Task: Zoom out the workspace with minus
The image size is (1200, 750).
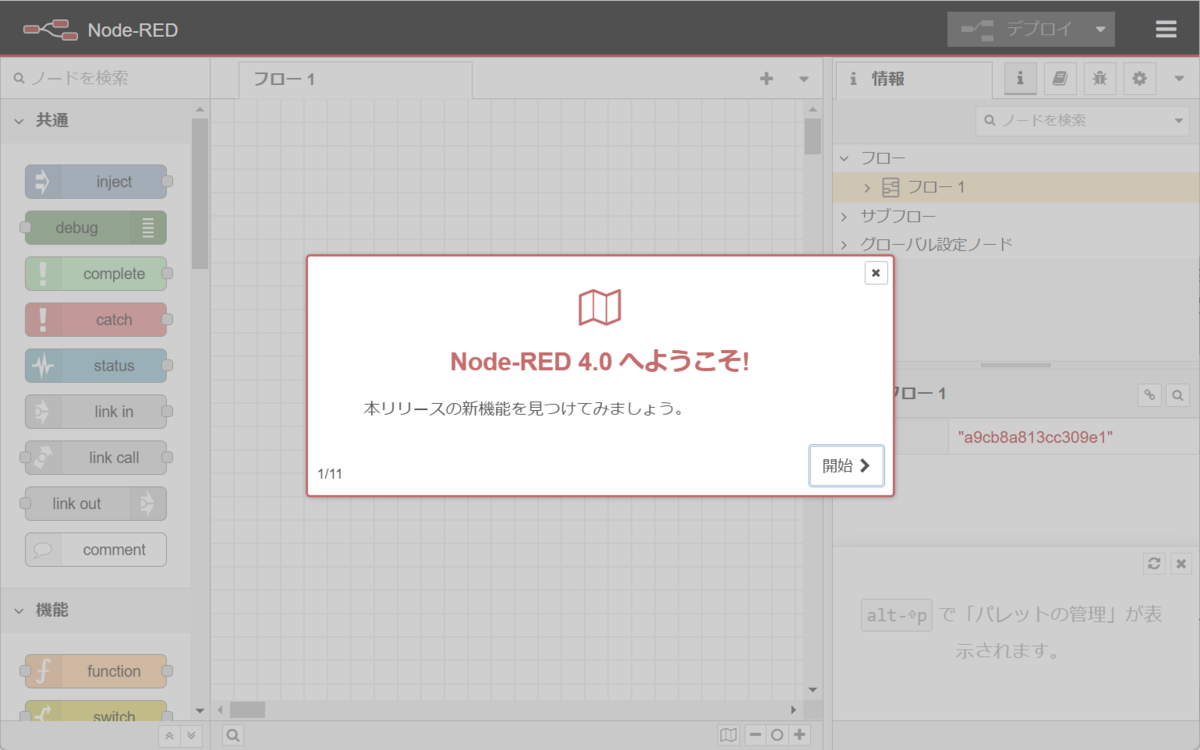Action: click(755, 736)
